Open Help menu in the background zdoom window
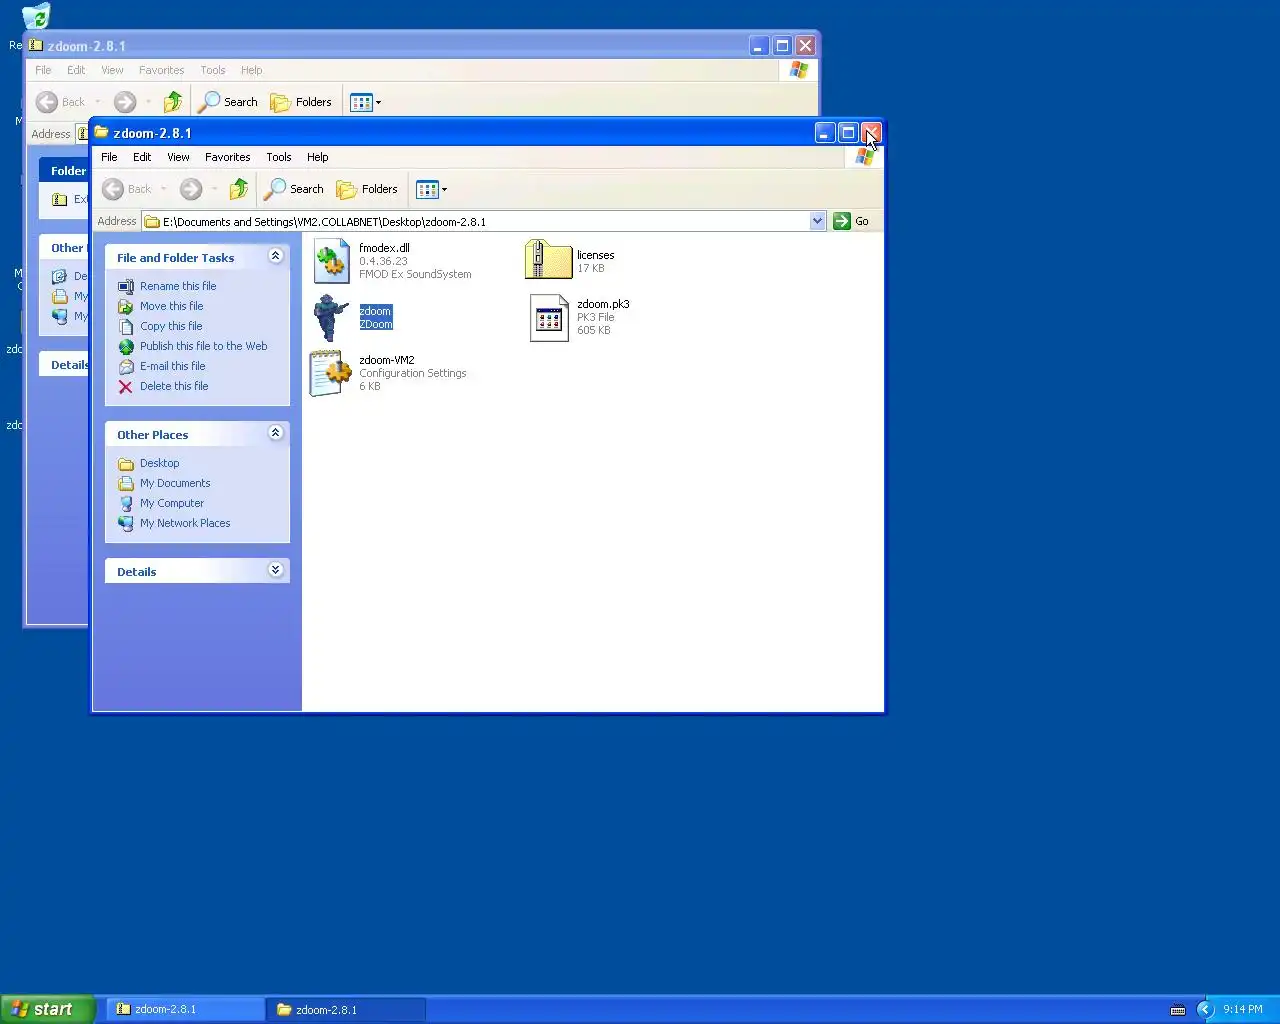This screenshot has height=1024, width=1280. (252, 70)
